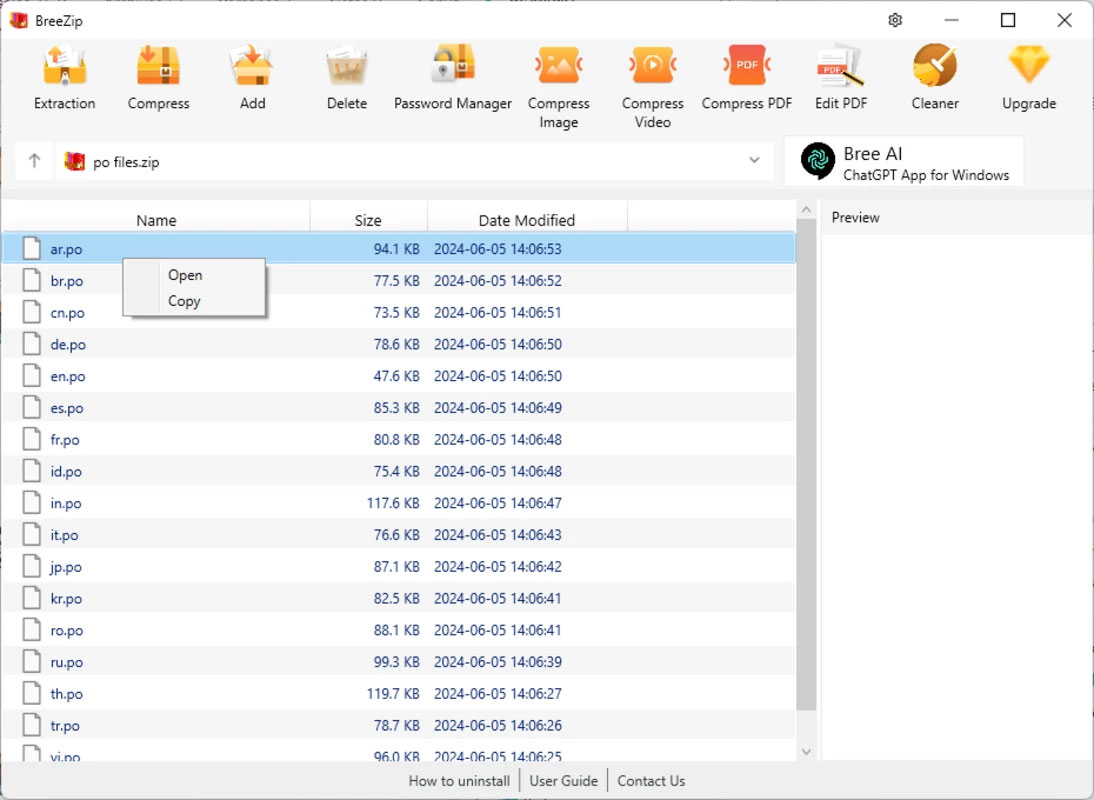The height and width of the screenshot is (800, 1094).
Task: Click the file list scrollbar thumb
Action: point(807,465)
